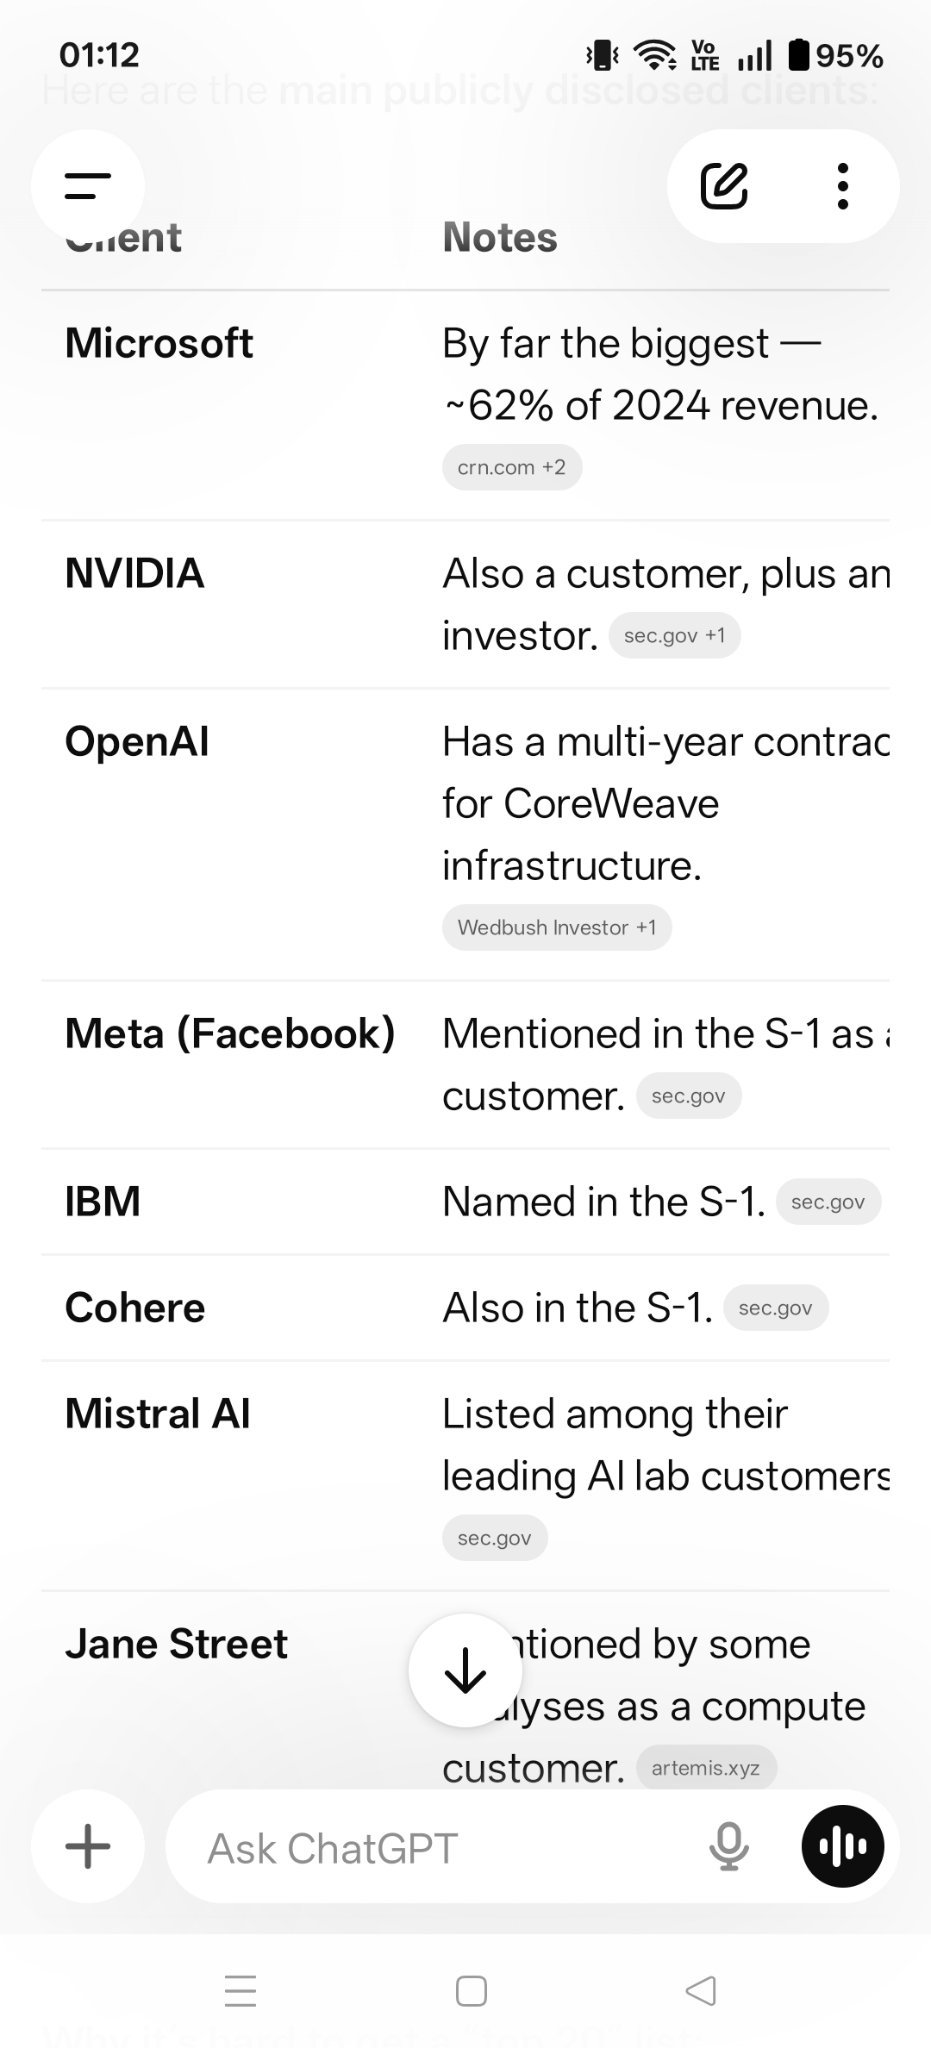Open the Wedbush Investor +1 citation
This screenshot has height=2048, width=931.
point(557,927)
